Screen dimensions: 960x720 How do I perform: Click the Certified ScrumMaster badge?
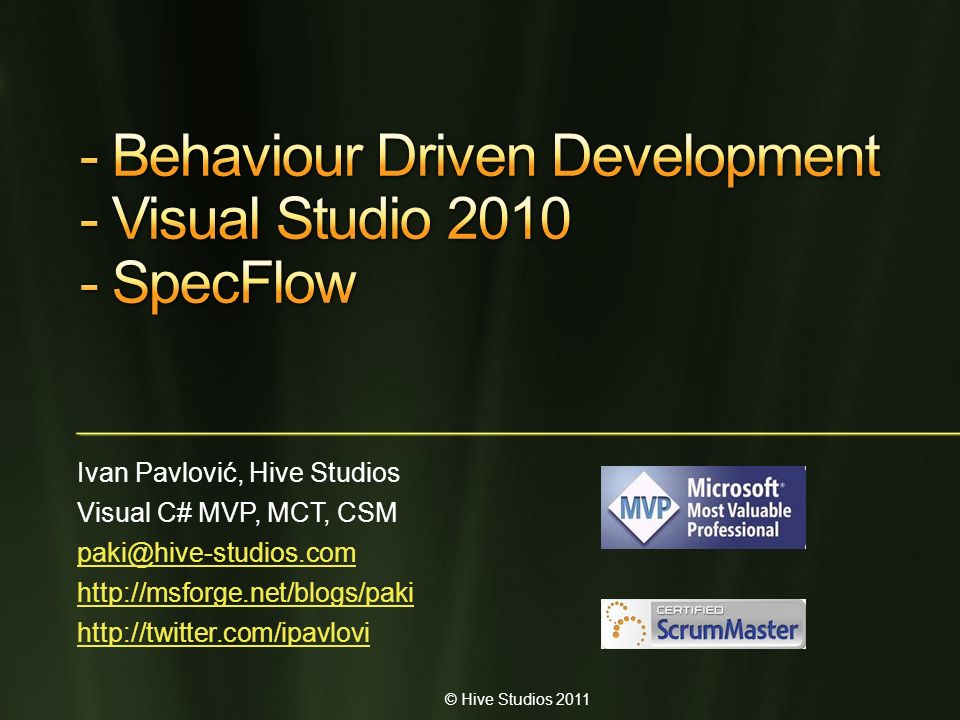point(703,623)
